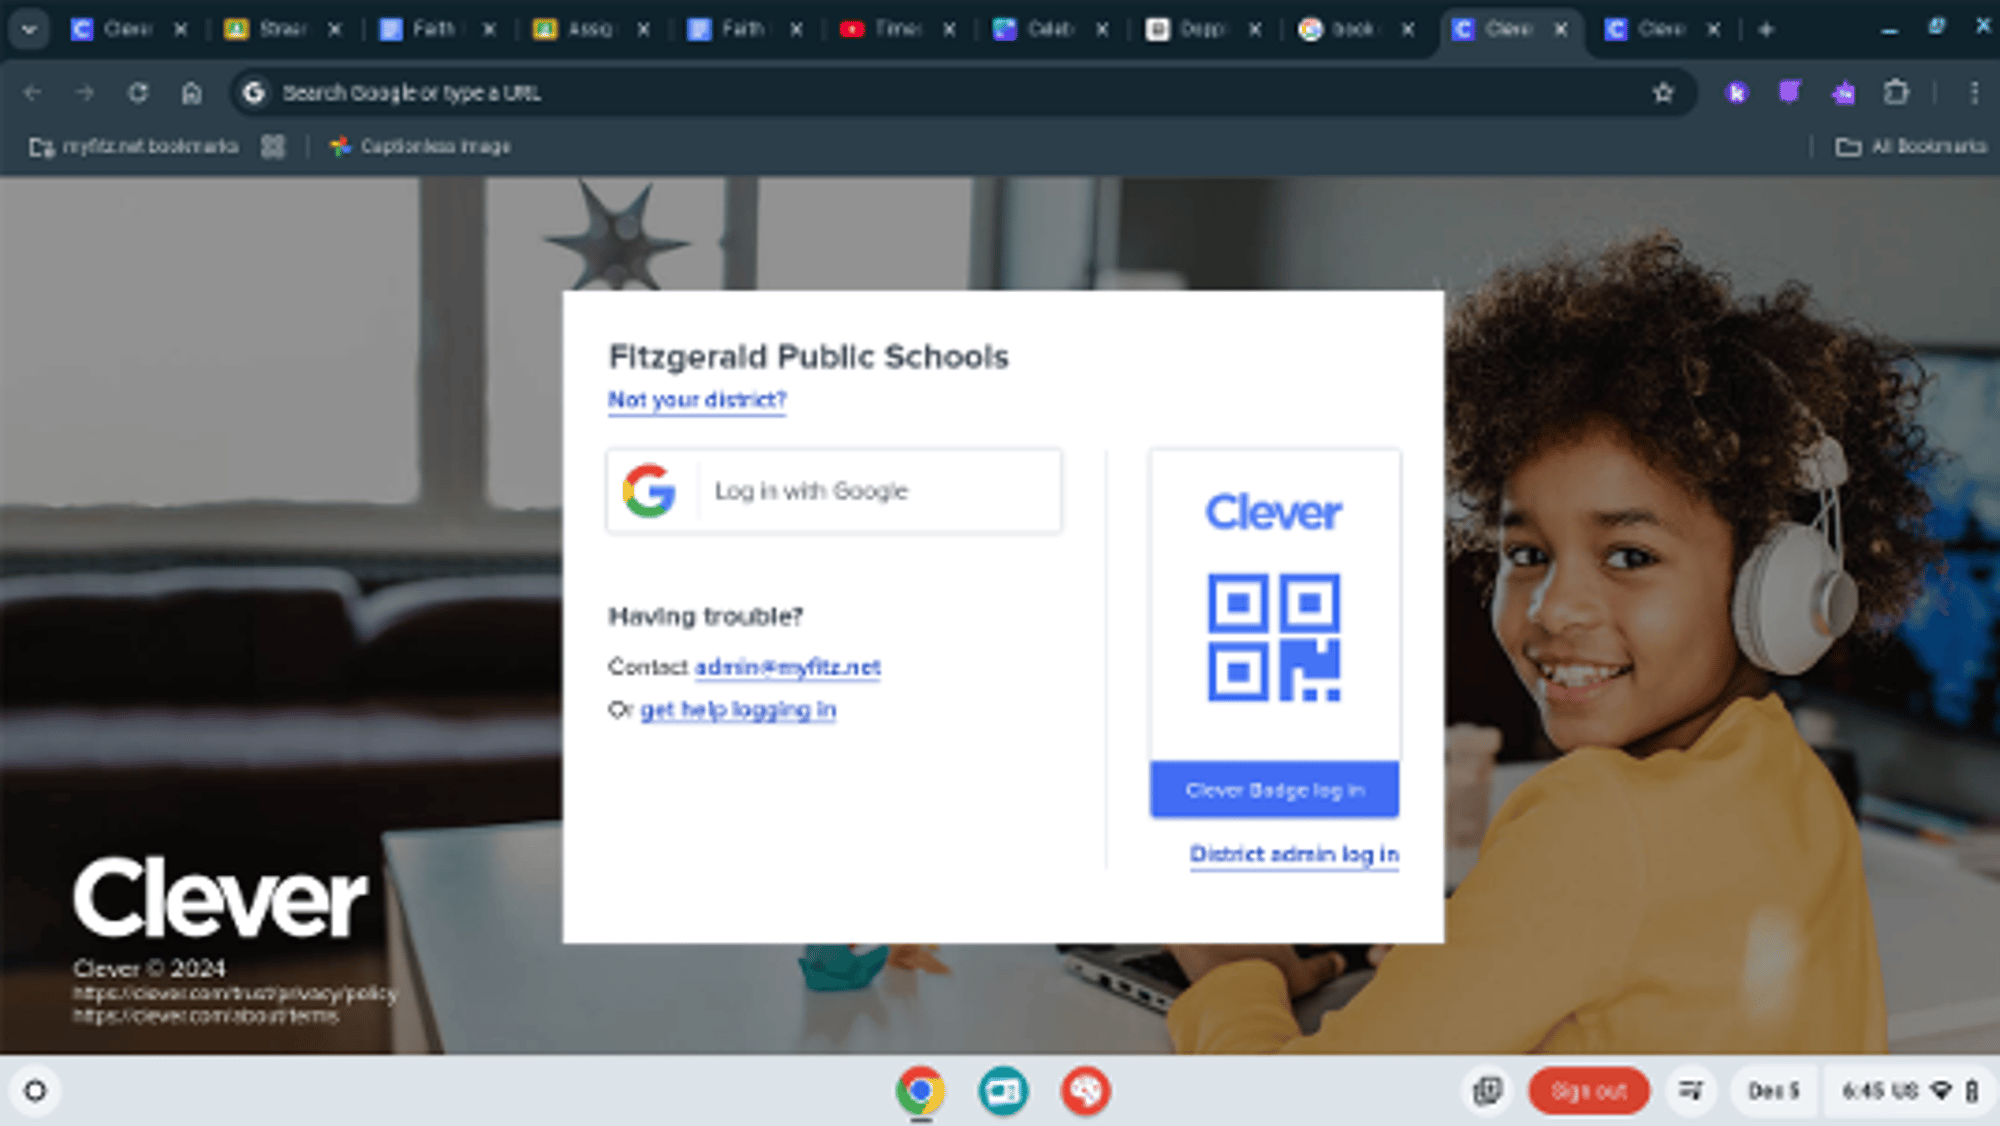Open the launcher circle icon
The height and width of the screenshot is (1126, 2000).
pos(35,1090)
